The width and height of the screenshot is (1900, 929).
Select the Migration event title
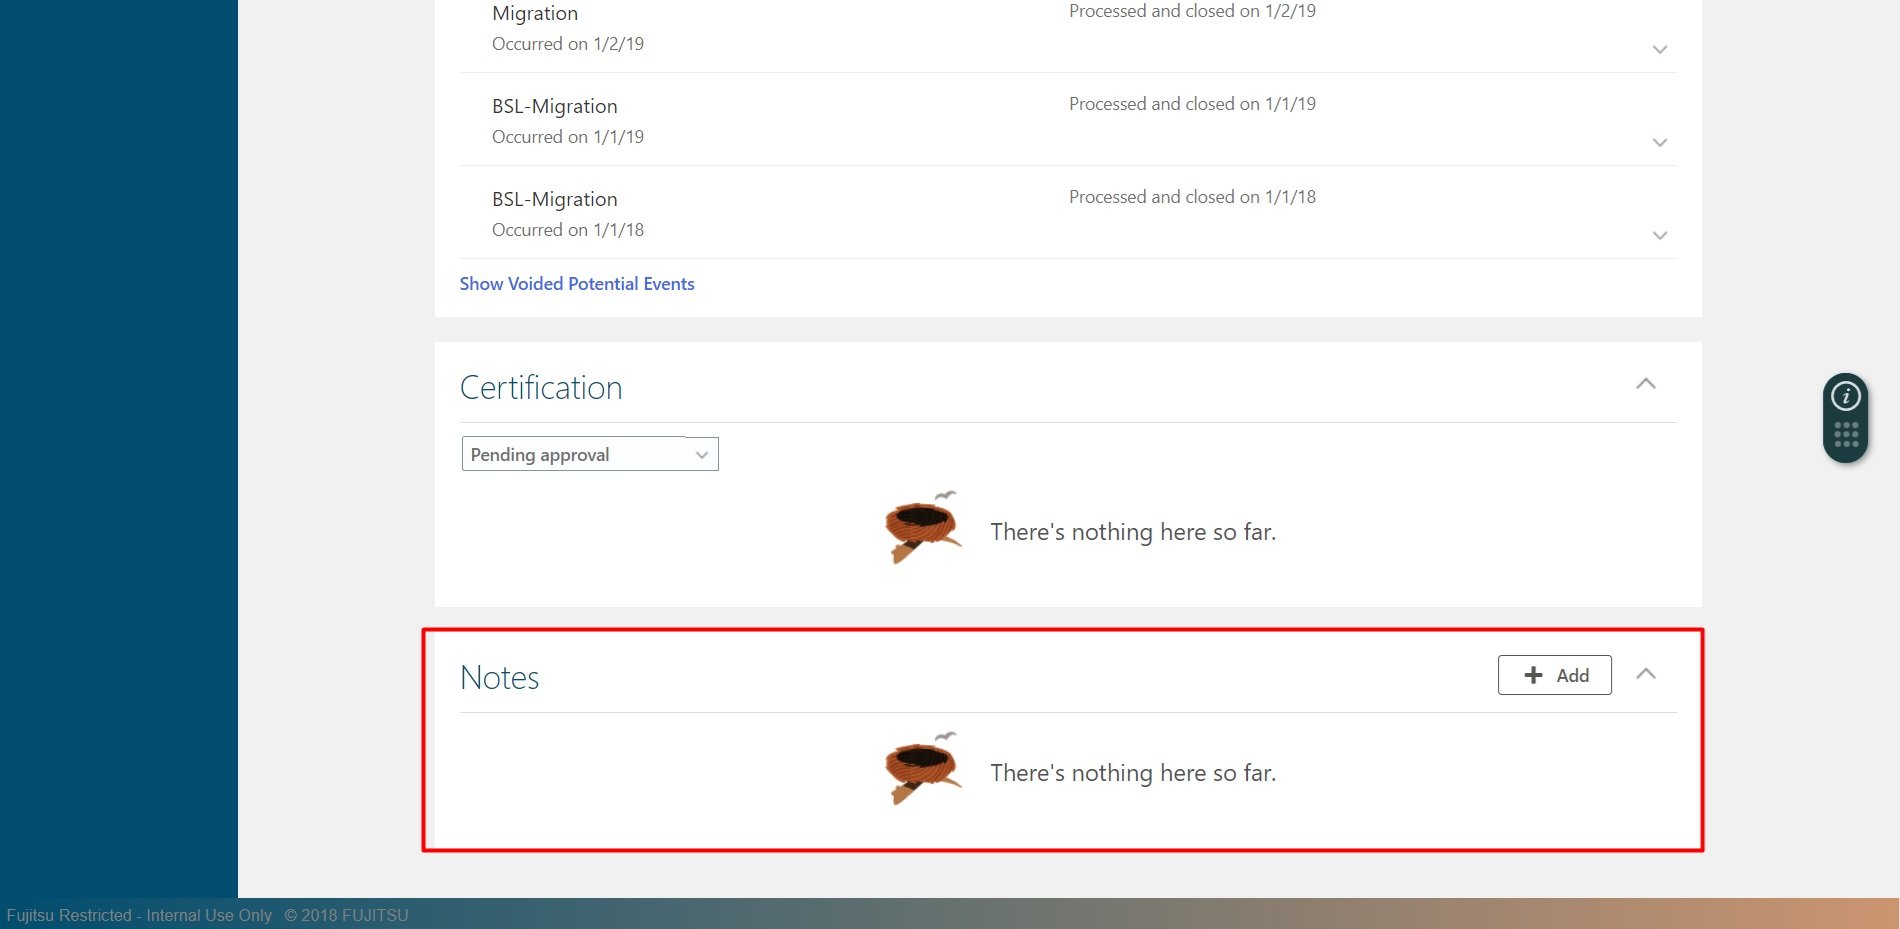534,13
